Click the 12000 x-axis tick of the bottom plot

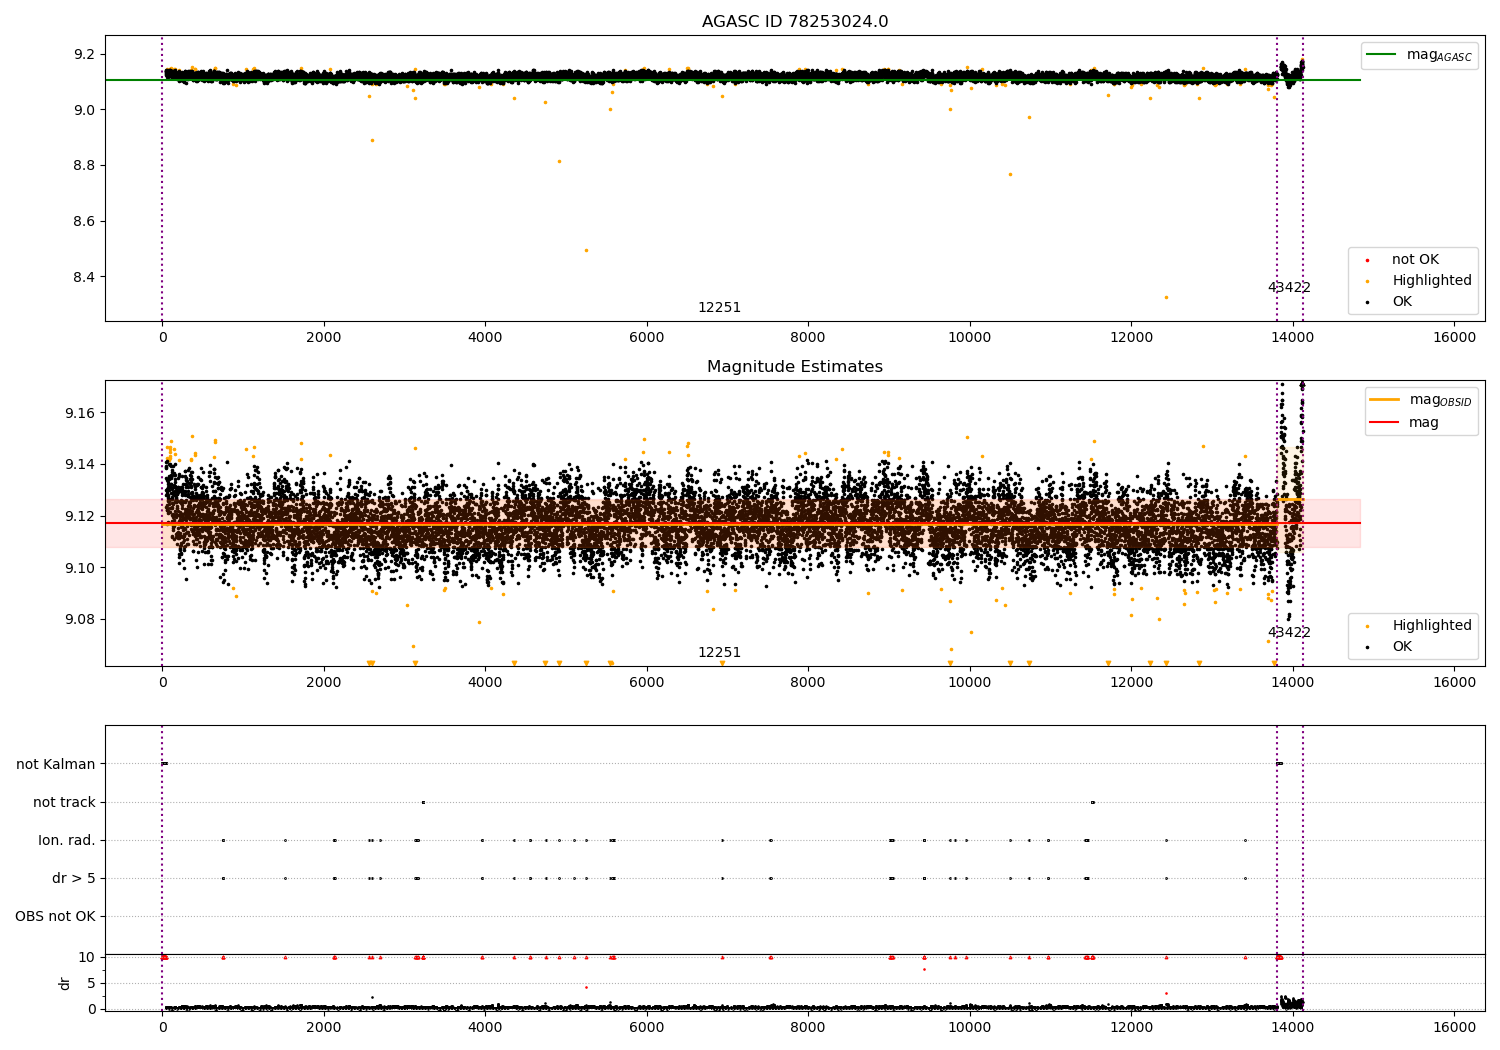click(1131, 1027)
